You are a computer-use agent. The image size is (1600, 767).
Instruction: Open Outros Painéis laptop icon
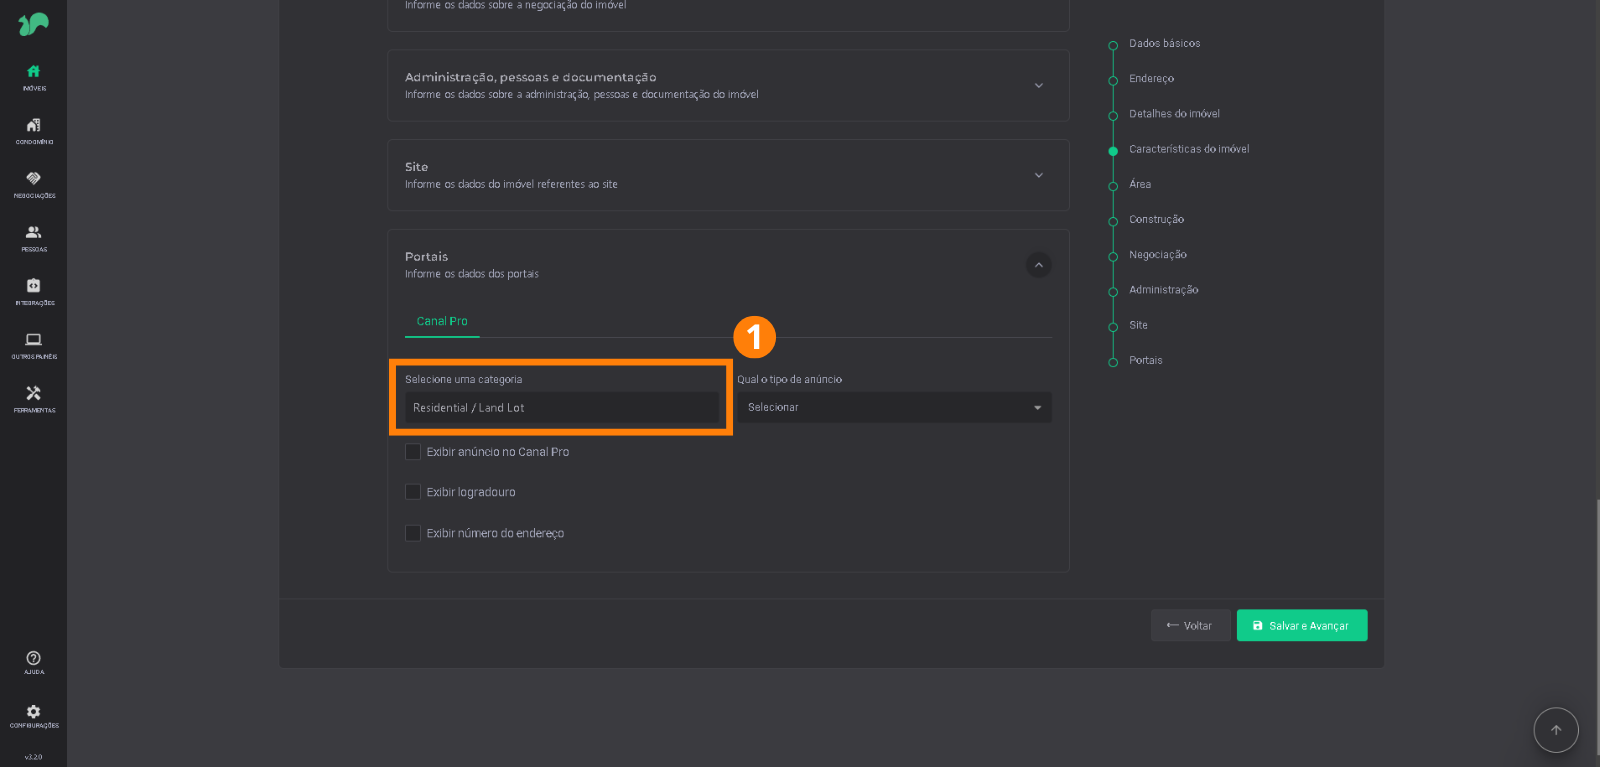pos(33,345)
